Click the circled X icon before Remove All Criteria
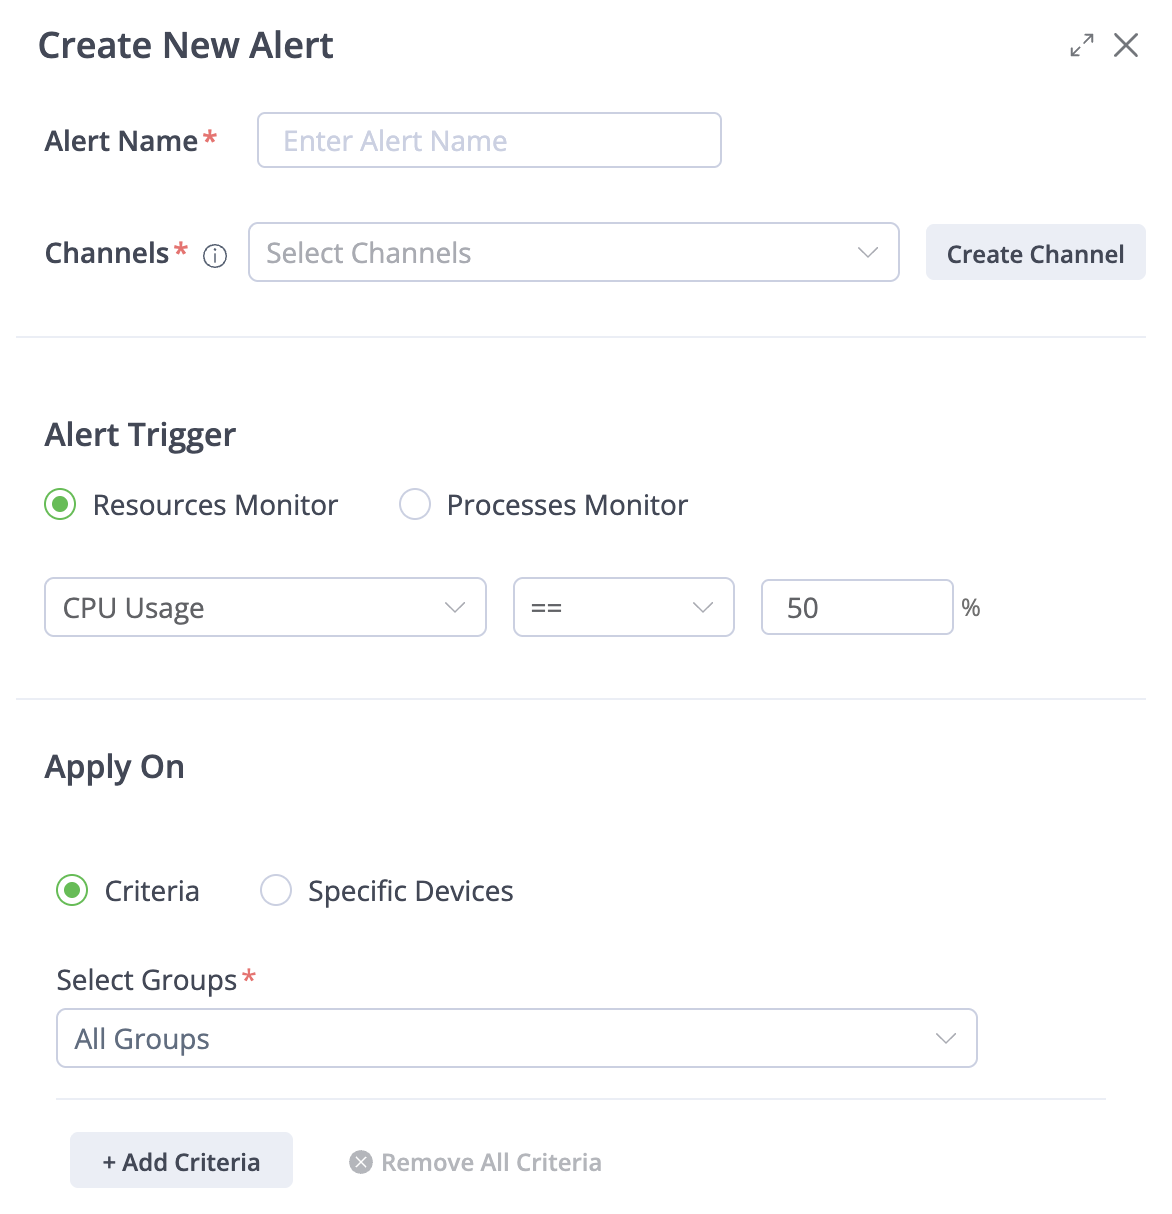This screenshot has width=1172, height=1214. (x=361, y=1162)
